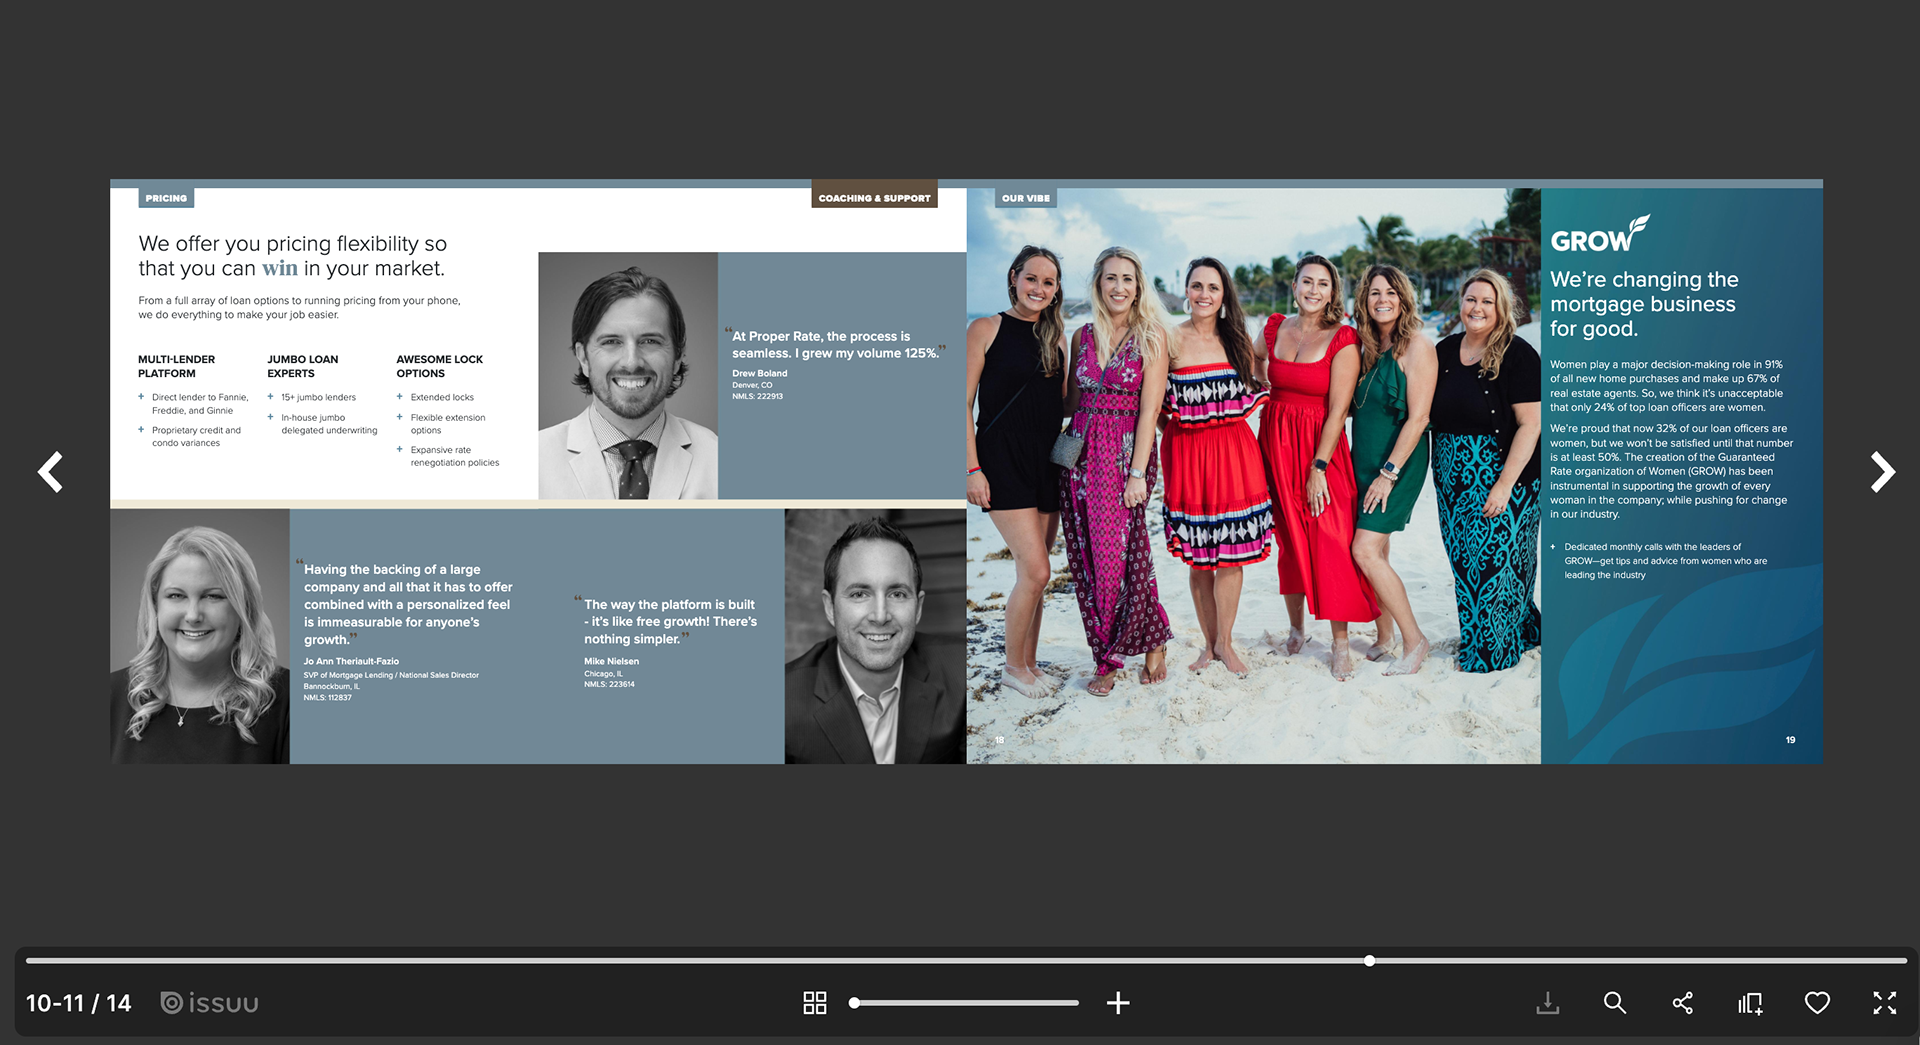Click Drew Boland's portrait photo
Viewport: 1920px width, 1045px height.
point(628,376)
